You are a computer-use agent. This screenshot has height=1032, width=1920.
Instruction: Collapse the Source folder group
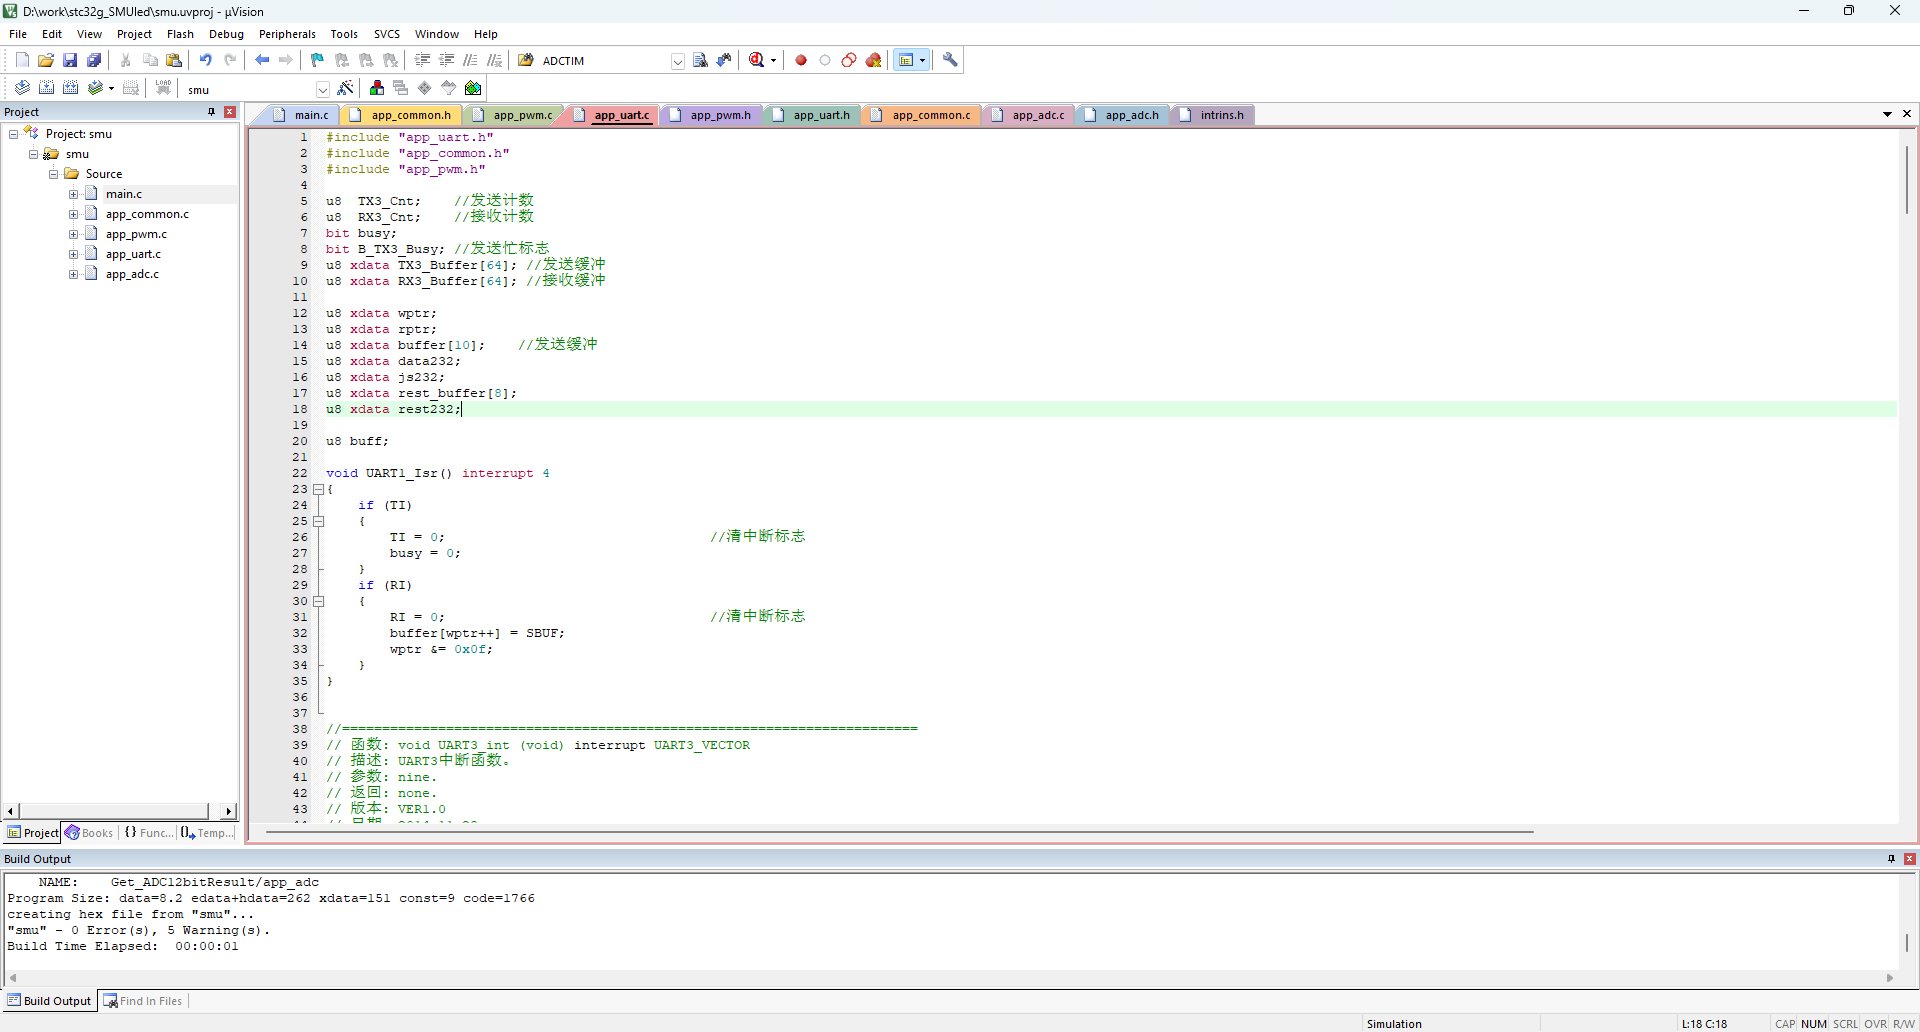point(53,174)
